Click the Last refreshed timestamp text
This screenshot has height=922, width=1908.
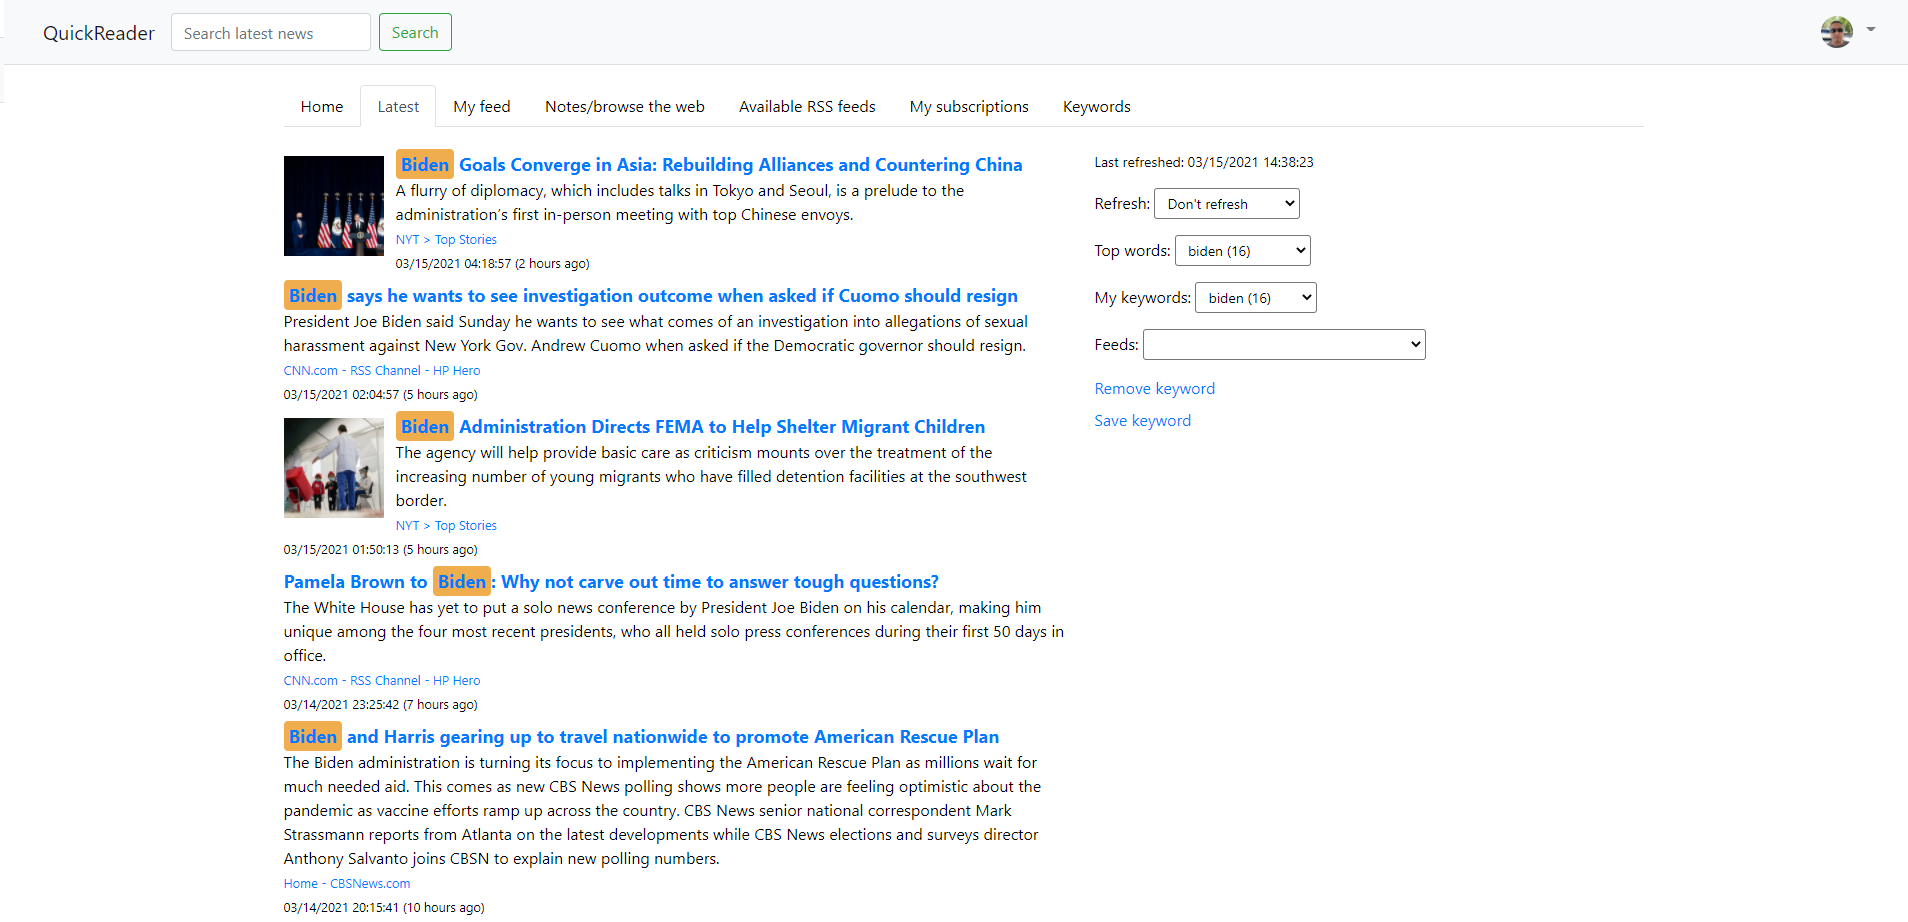tap(1204, 162)
